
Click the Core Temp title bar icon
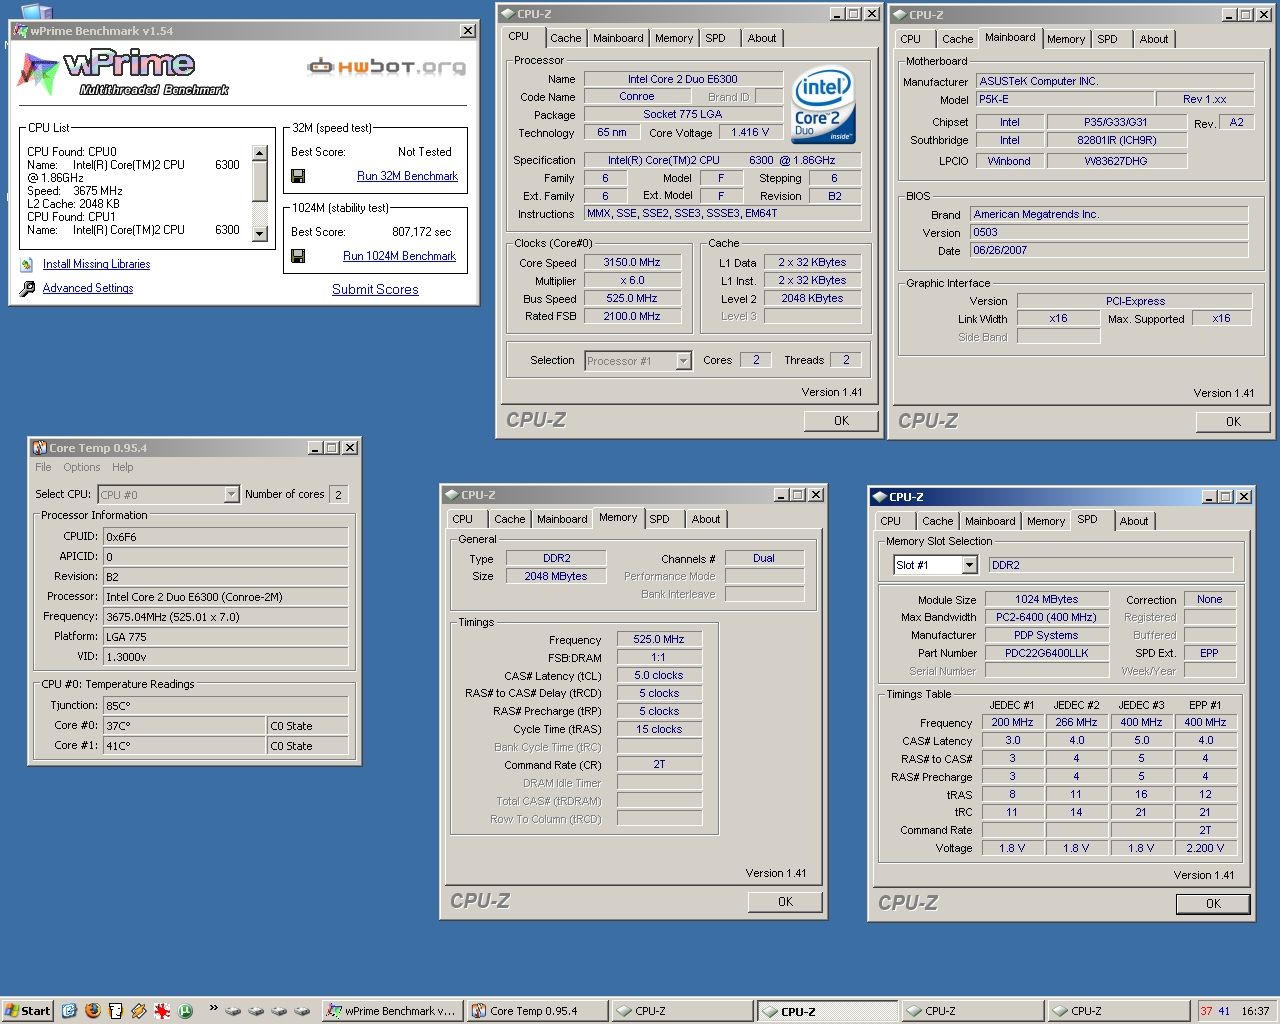[40, 448]
